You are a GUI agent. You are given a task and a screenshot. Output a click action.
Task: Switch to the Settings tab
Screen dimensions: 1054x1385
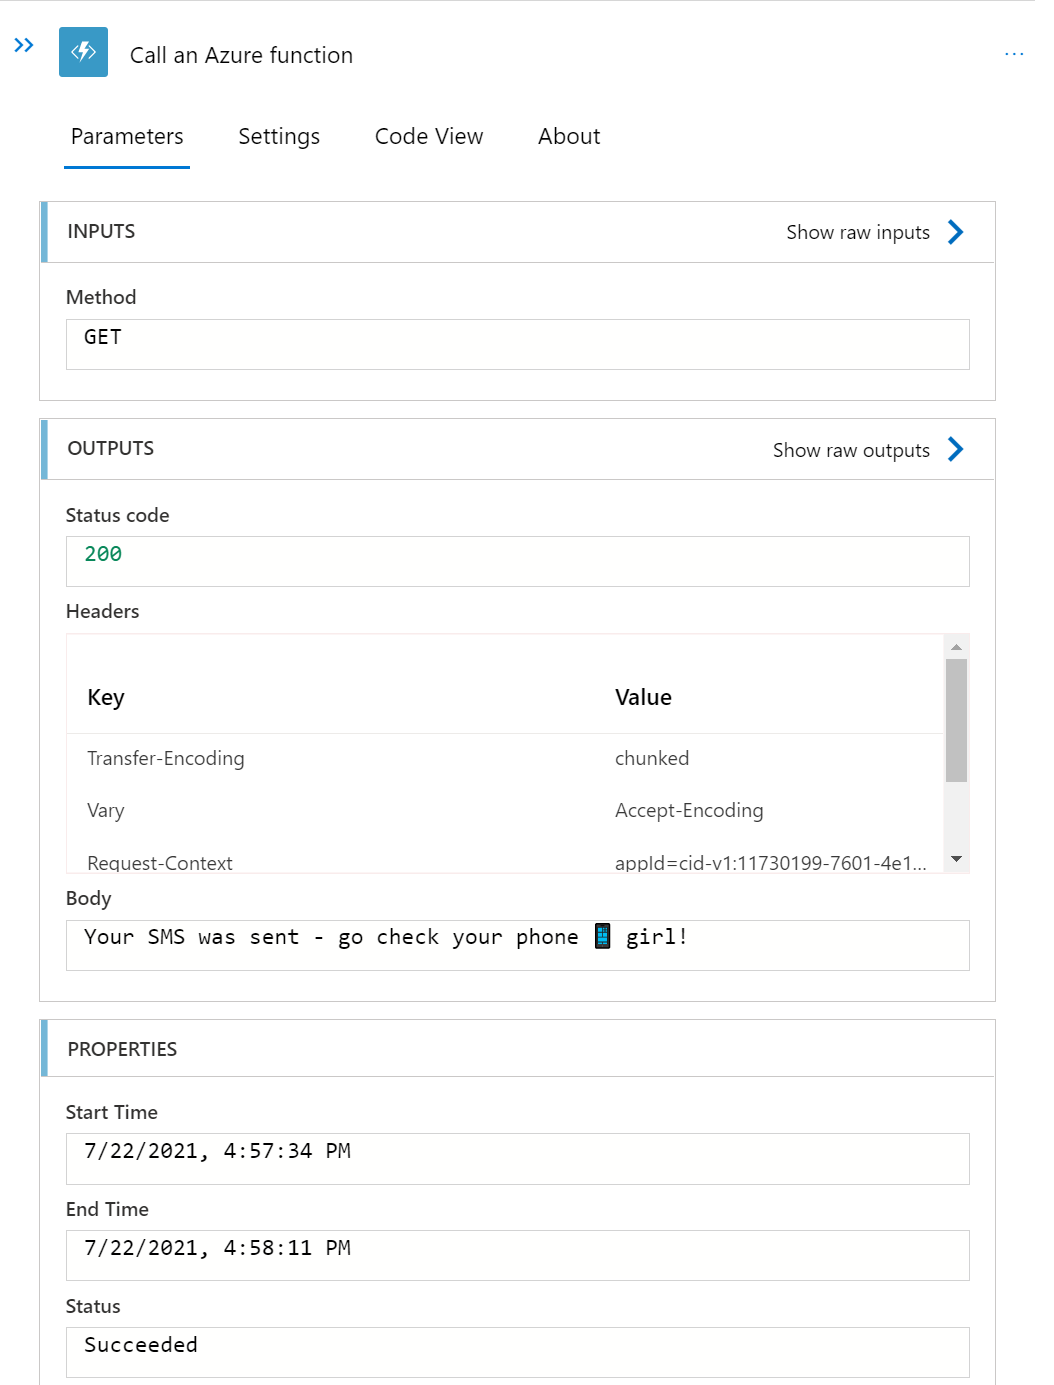278,136
